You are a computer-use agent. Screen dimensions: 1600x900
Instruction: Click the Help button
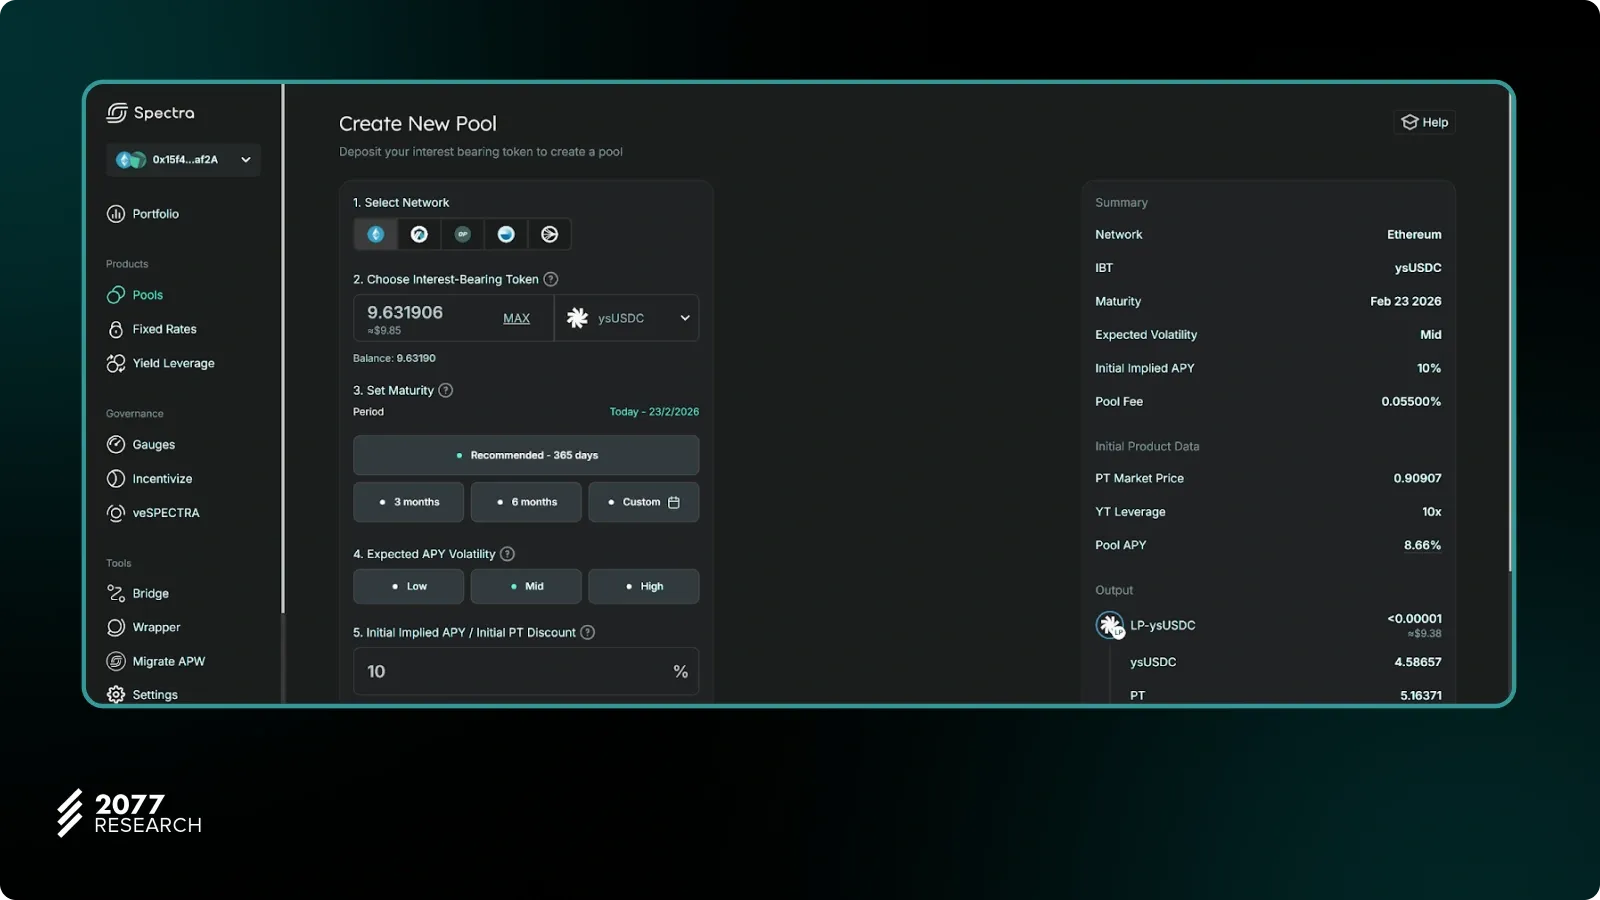click(1424, 122)
